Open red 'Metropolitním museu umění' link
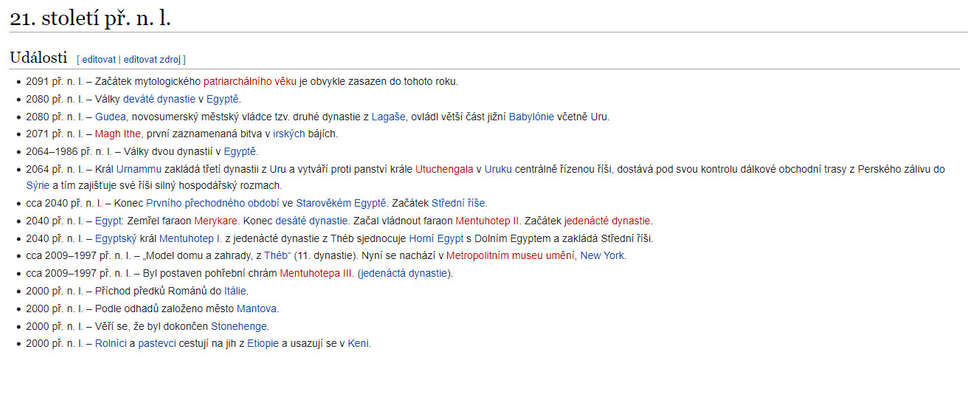This screenshot has width=968, height=400. [511, 256]
